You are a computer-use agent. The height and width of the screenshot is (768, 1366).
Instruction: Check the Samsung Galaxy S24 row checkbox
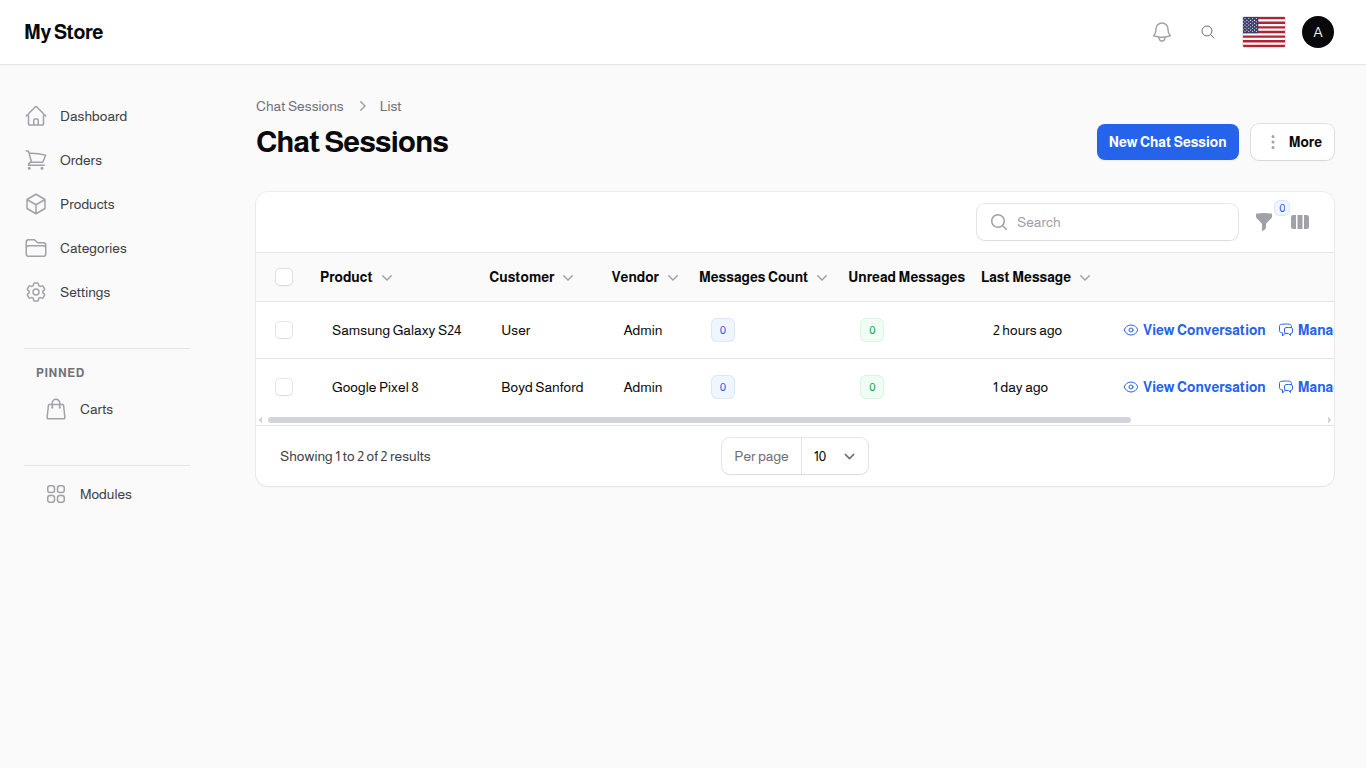284,330
